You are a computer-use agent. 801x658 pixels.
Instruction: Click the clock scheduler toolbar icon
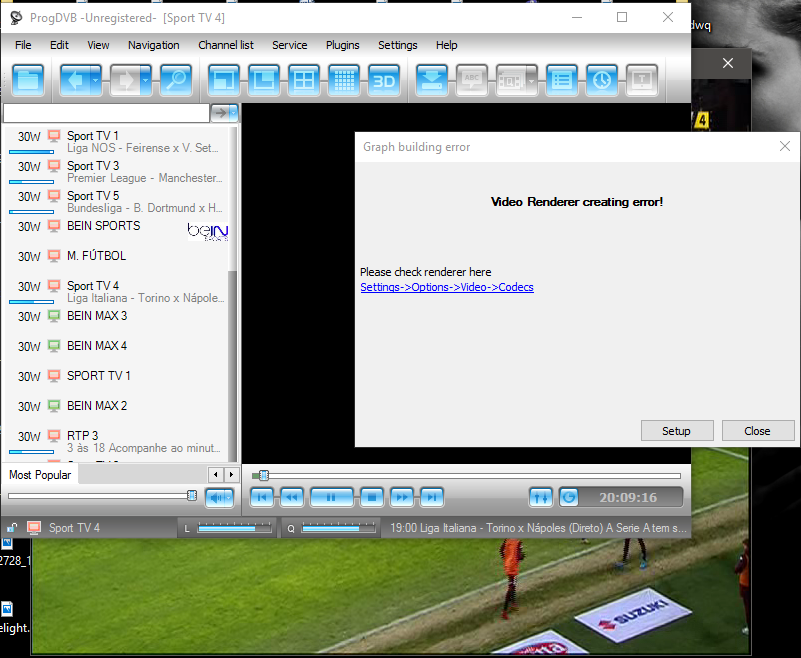tap(602, 80)
